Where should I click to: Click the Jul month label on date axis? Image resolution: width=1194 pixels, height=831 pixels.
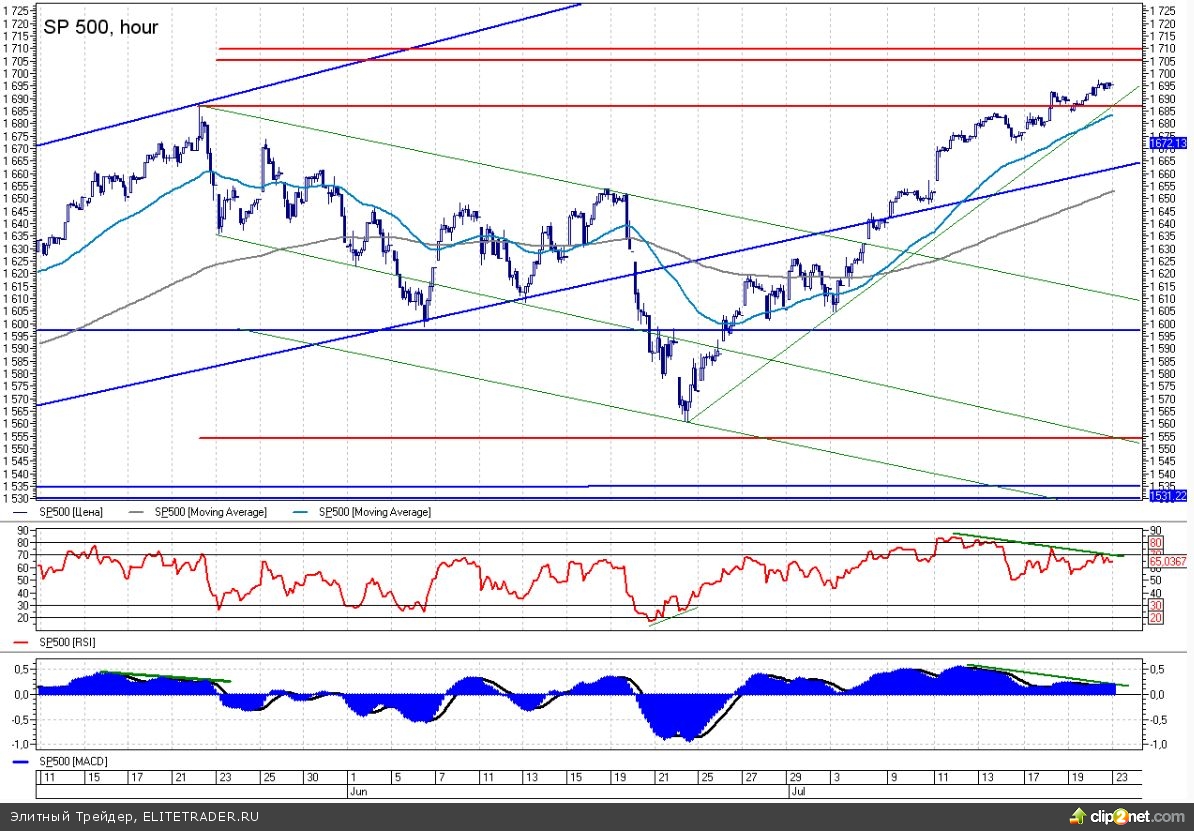[x=798, y=789]
